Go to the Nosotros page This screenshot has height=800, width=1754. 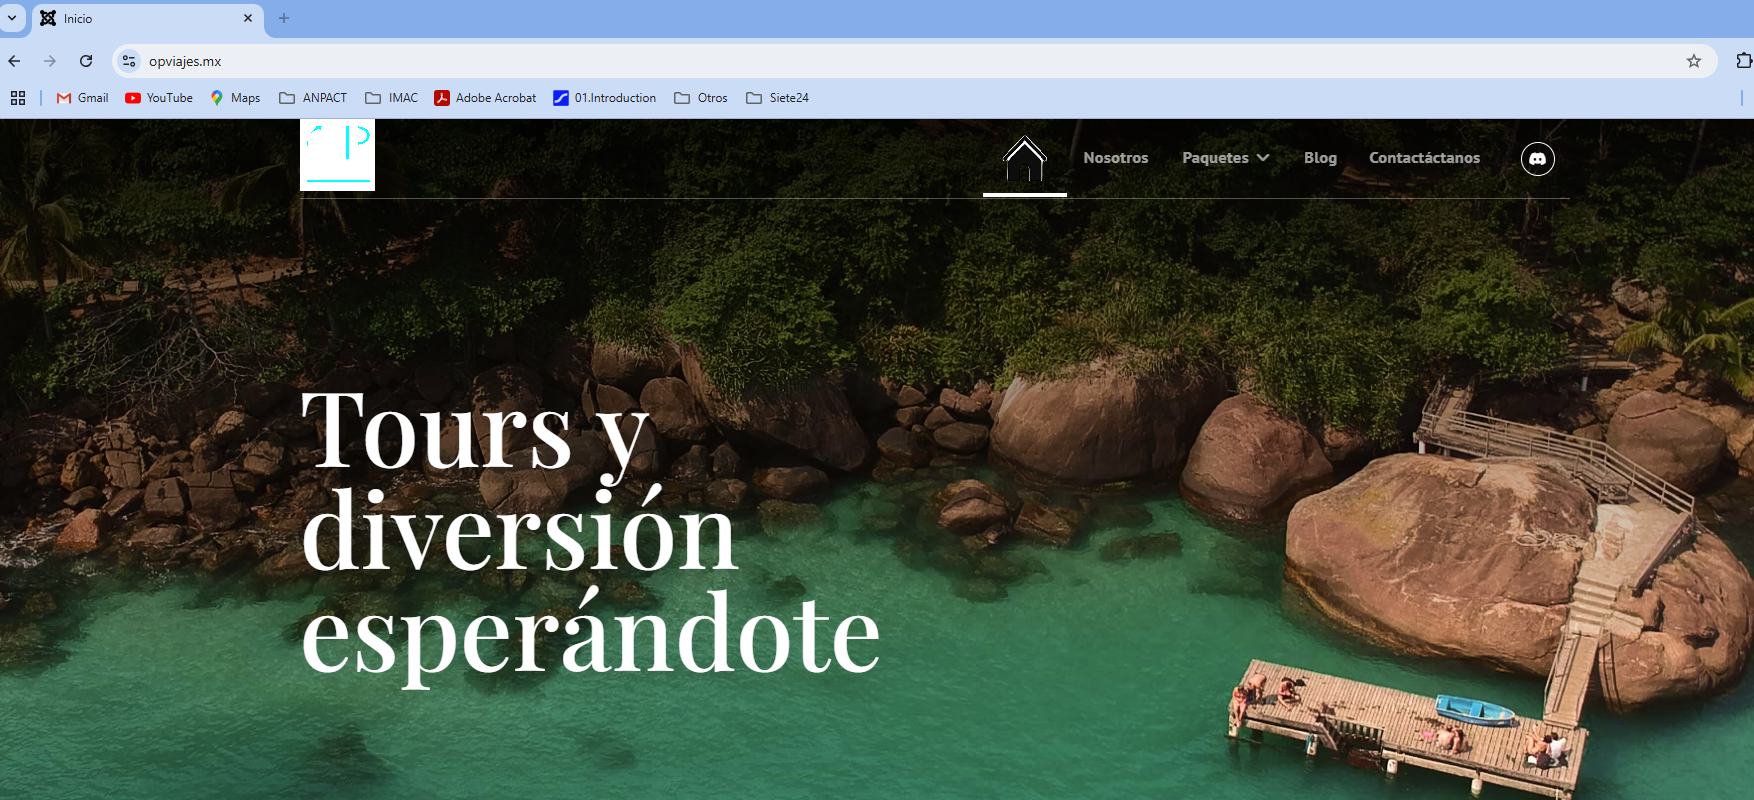pos(1115,158)
